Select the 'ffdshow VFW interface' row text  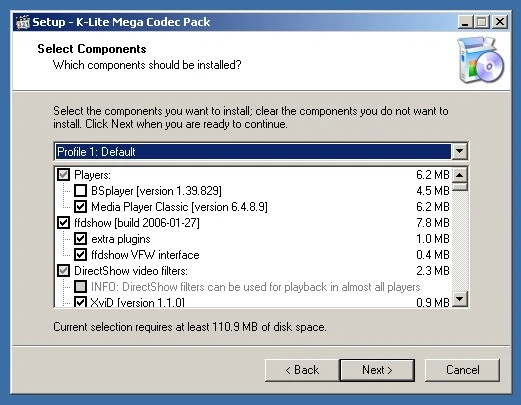[145, 255]
